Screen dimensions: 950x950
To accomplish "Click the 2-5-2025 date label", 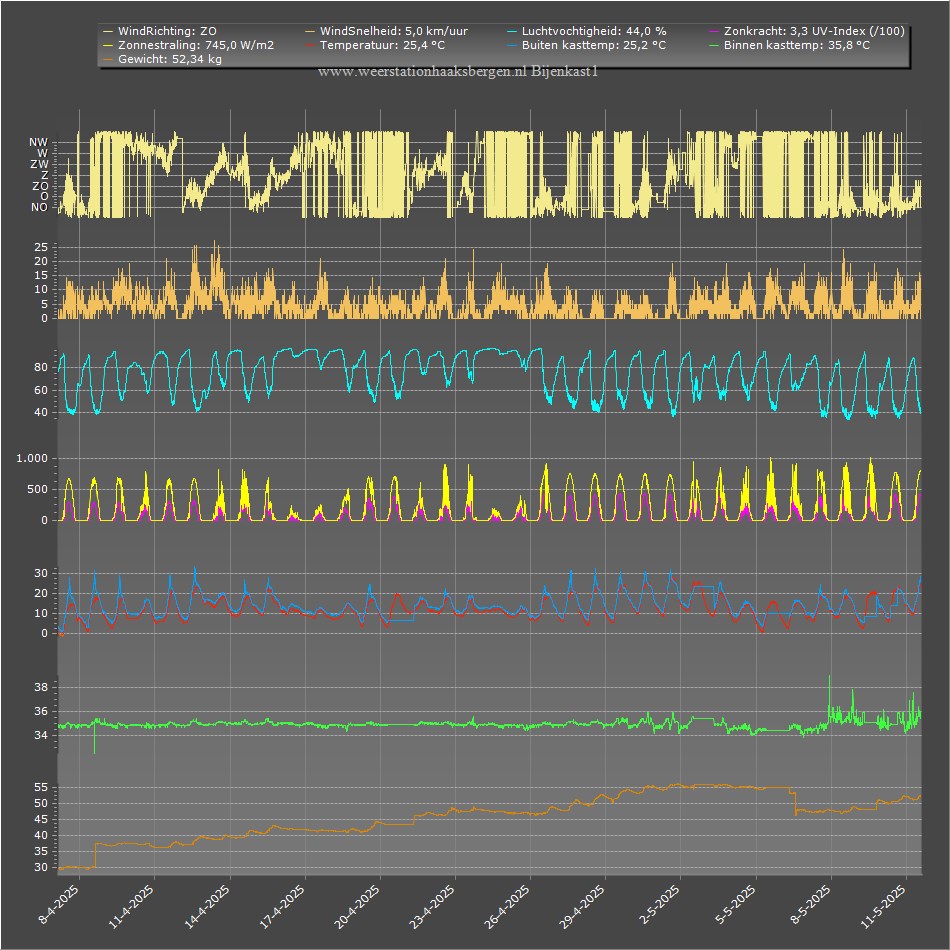I will tap(660, 905).
